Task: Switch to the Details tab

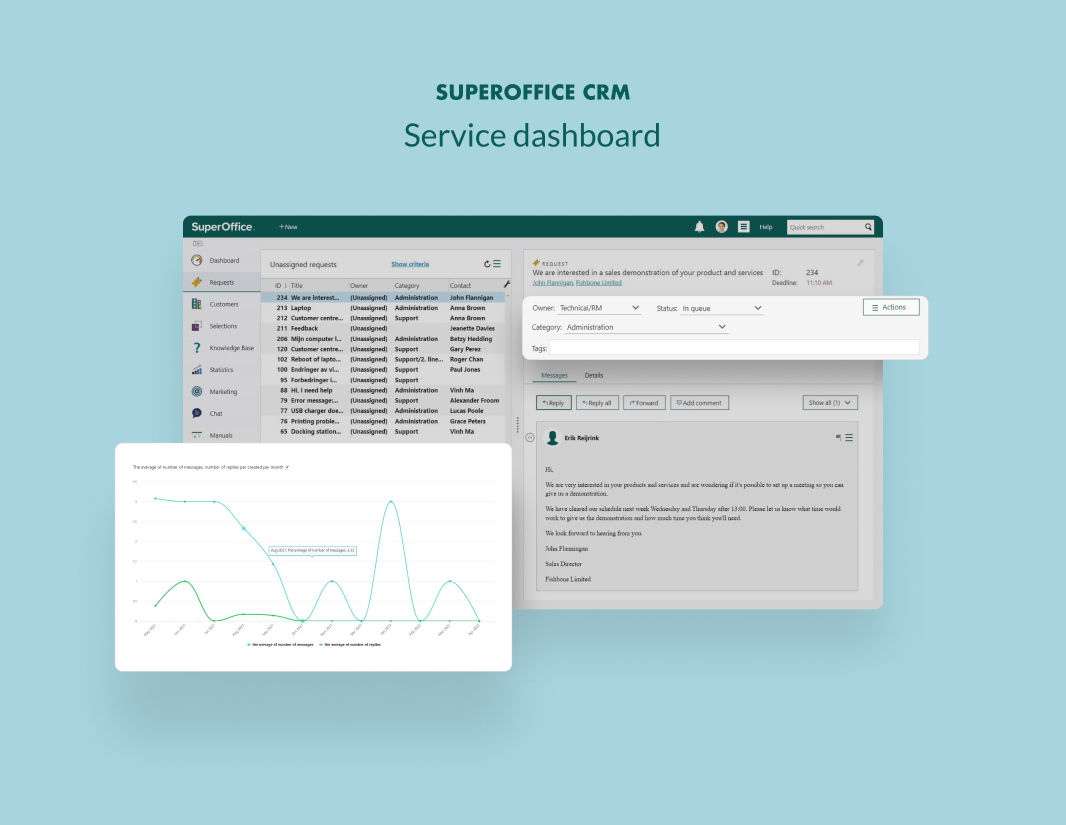Action: coord(594,375)
